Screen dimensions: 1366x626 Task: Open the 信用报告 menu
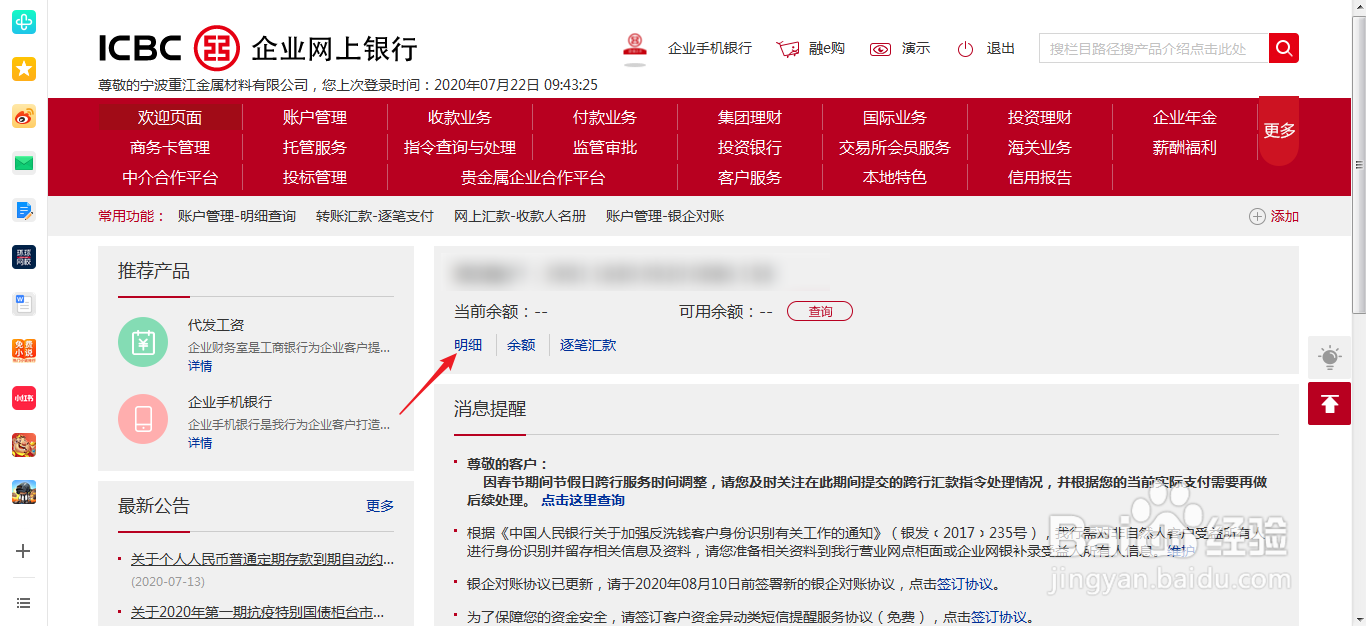point(1040,177)
